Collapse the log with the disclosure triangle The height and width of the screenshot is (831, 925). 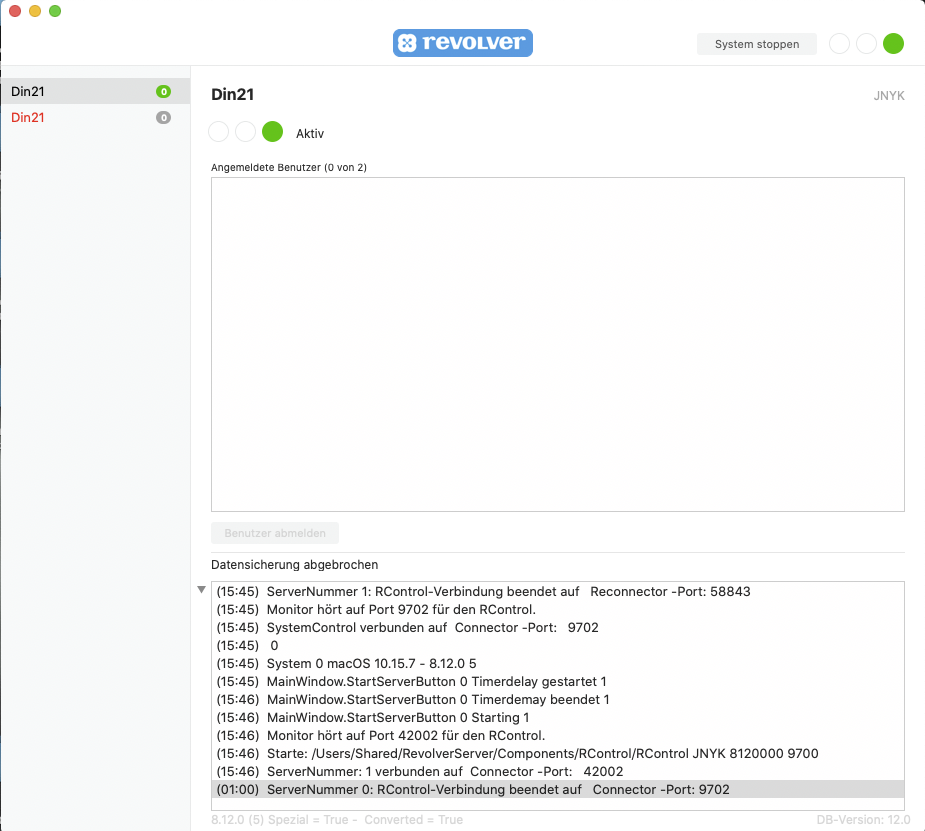point(201,590)
